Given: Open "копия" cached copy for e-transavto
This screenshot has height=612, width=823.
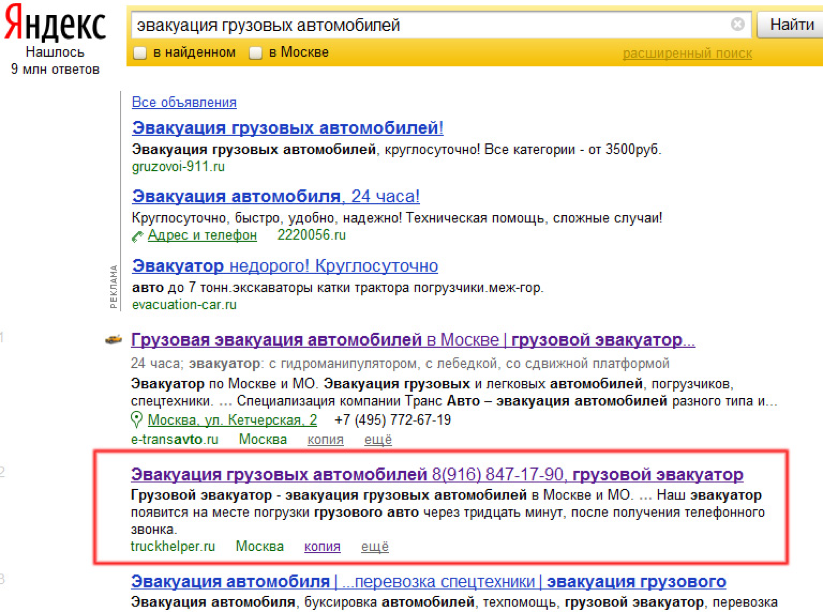Looking at the screenshot, I should tap(325, 440).
